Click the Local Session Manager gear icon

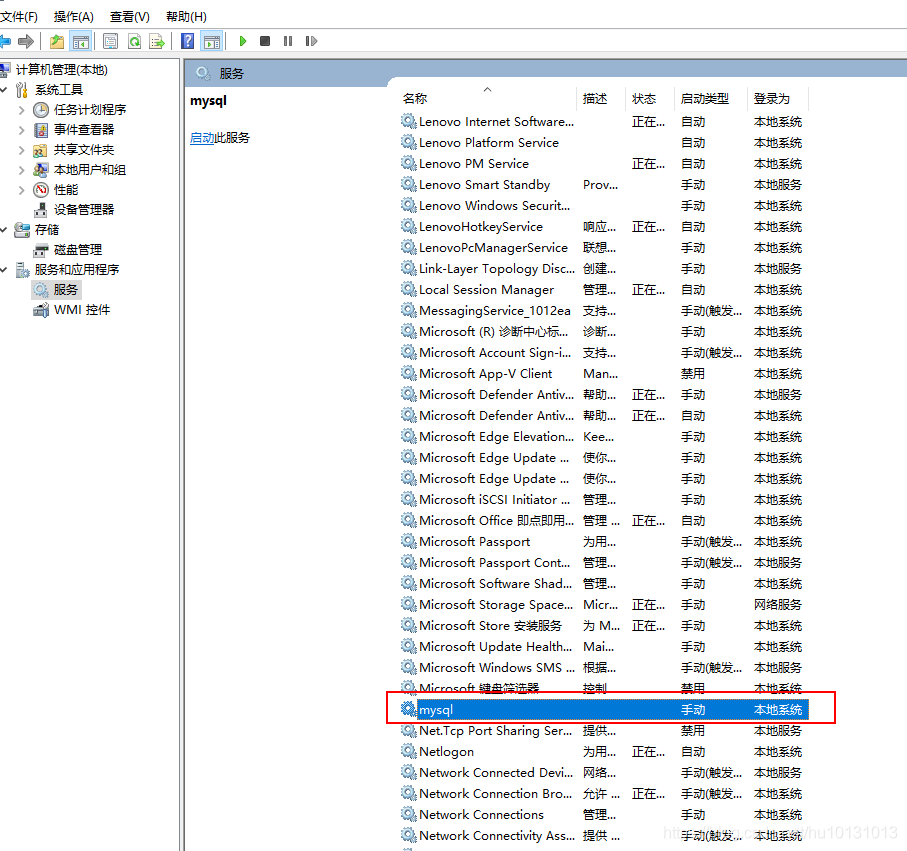(x=408, y=289)
